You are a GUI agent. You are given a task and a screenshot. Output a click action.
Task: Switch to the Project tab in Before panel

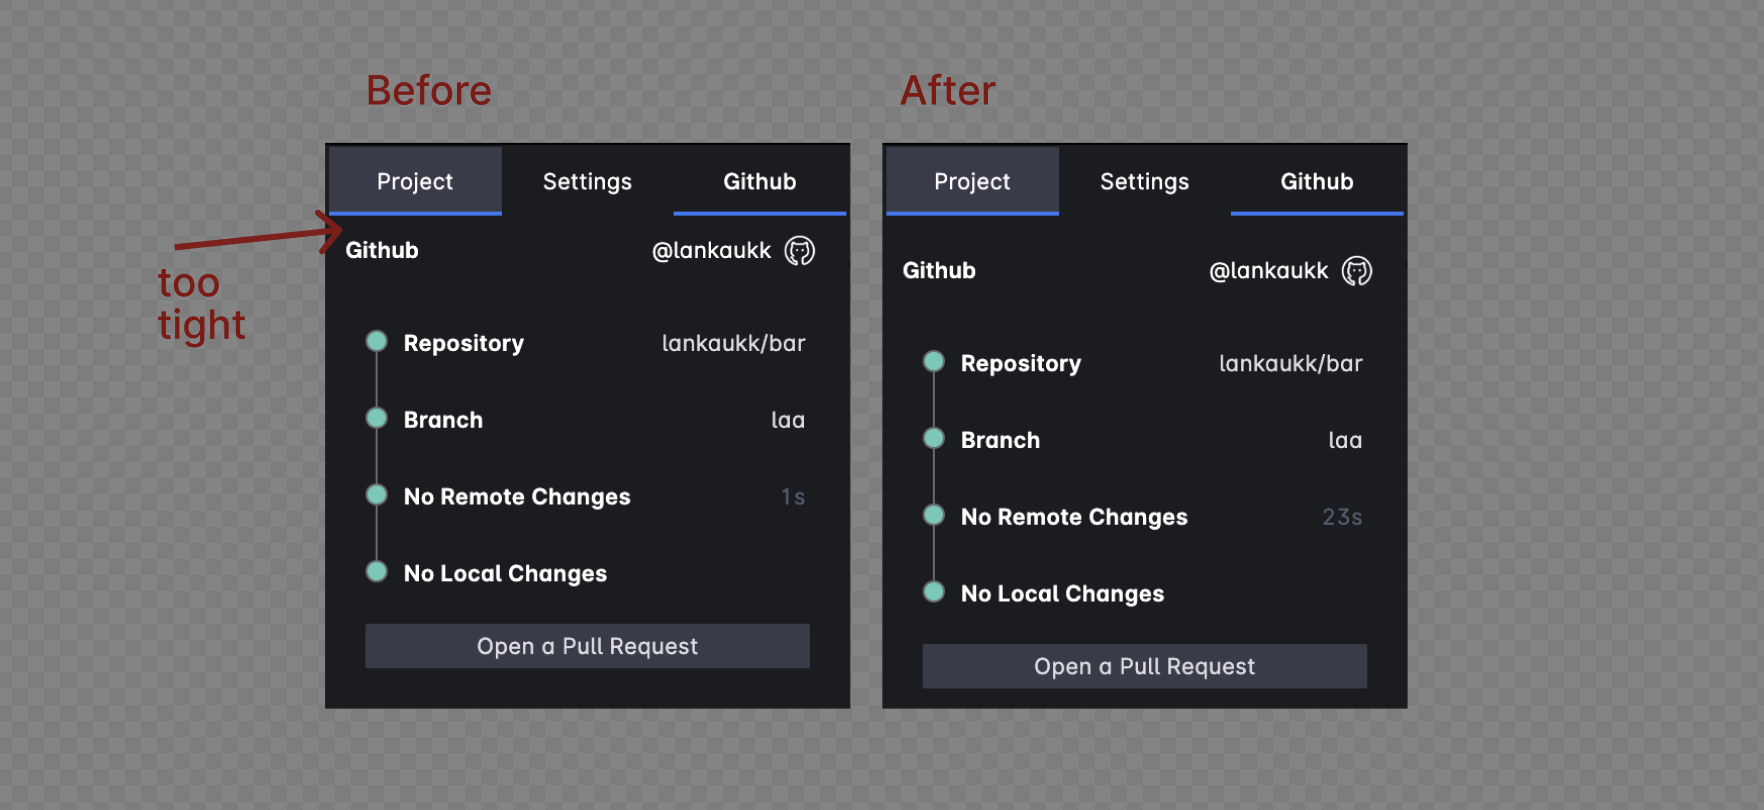click(414, 181)
